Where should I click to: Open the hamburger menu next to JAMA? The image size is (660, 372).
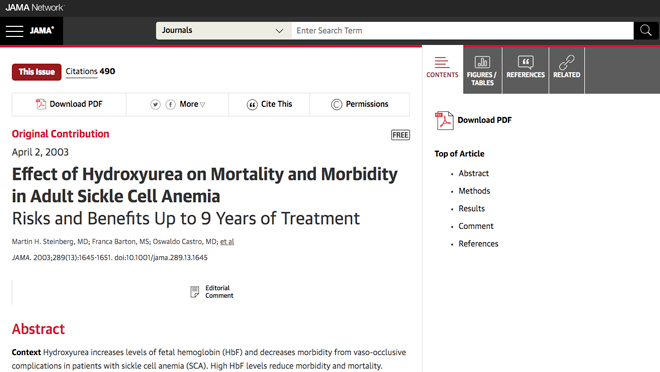coord(14,31)
